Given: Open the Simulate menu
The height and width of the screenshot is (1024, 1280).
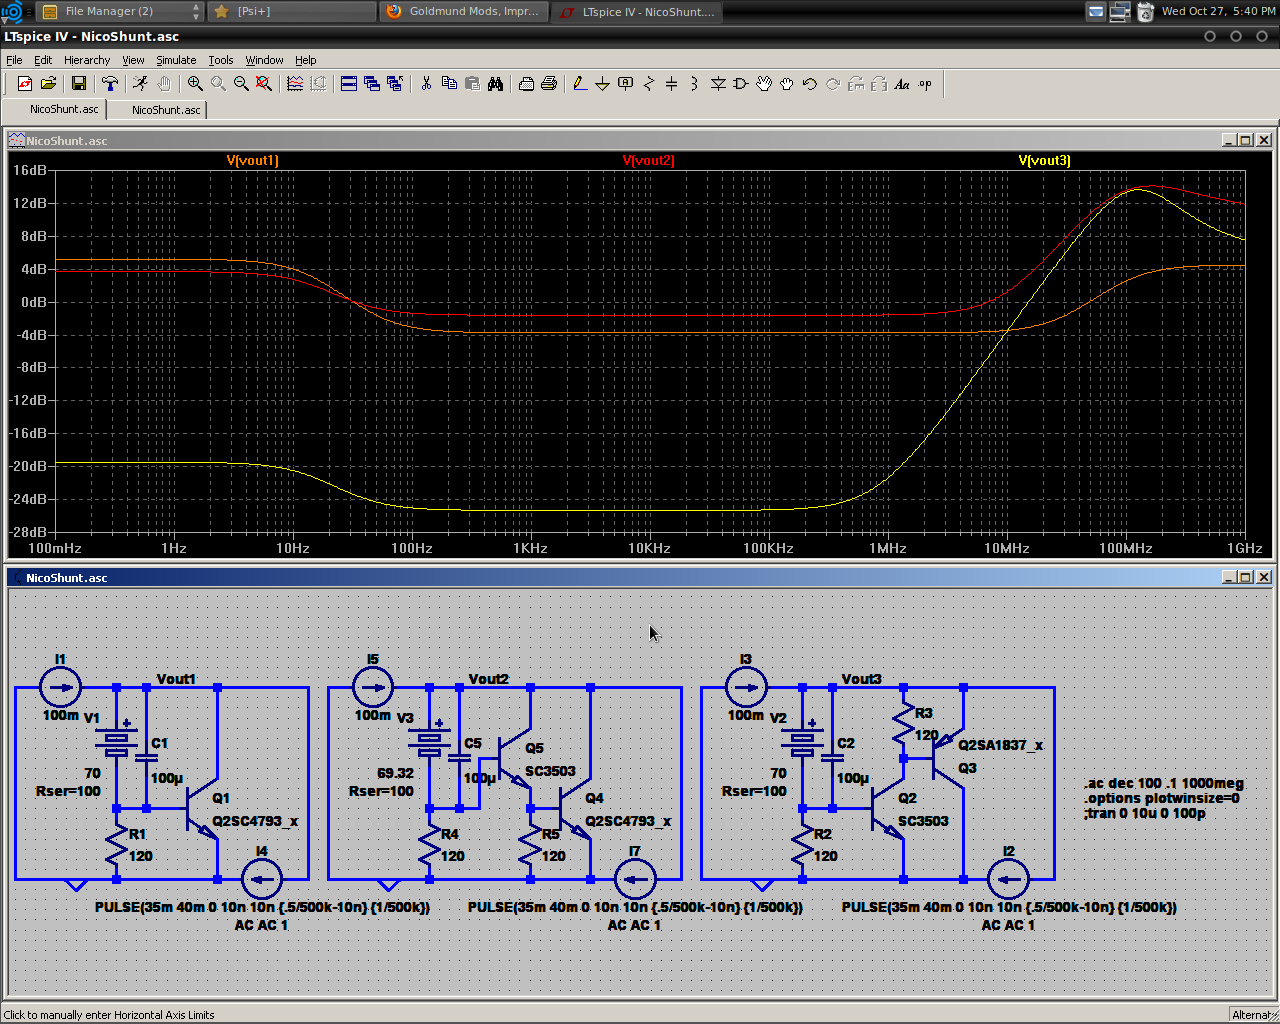Looking at the screenshot, I should pyautogui.click(x=176, y=60).
